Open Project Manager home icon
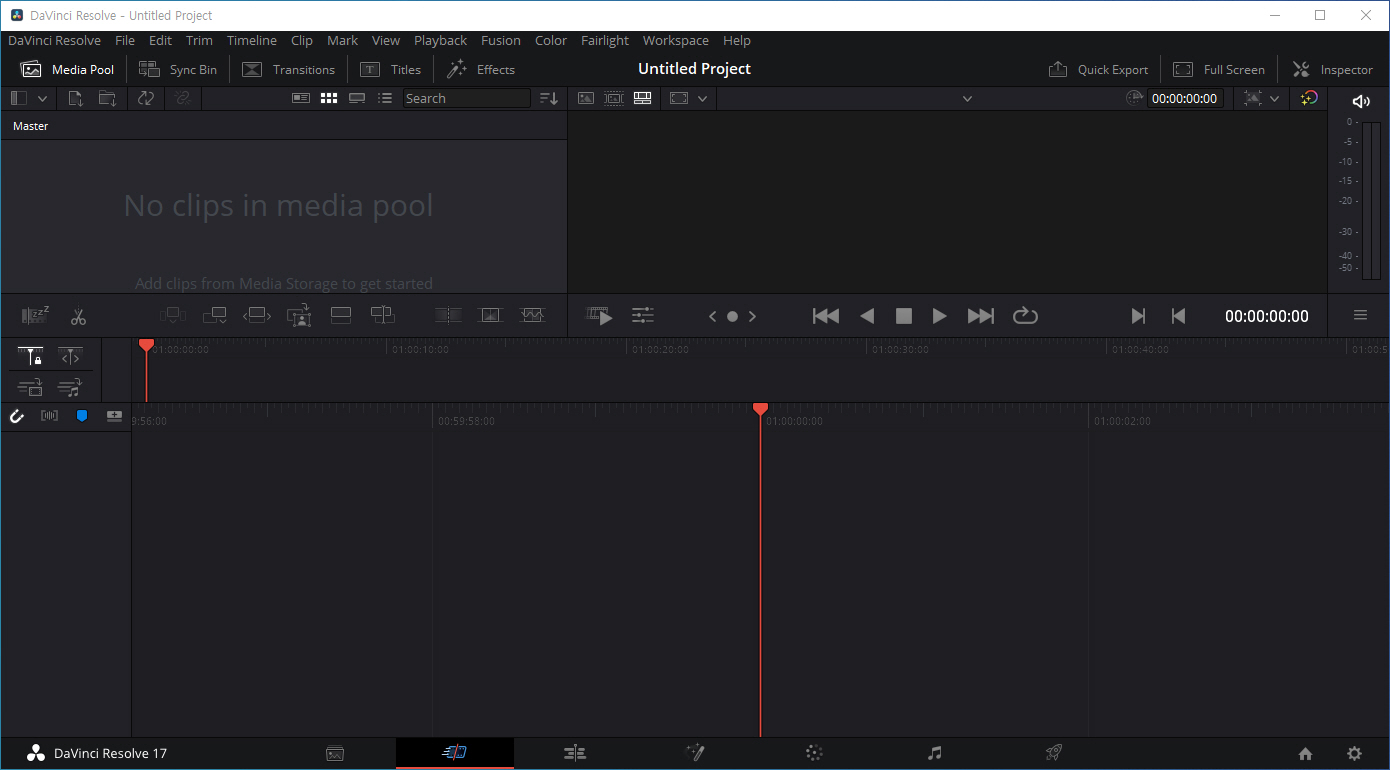Image resolution: width=1390 pixels, height=770 pixels. click(1305, 754)
